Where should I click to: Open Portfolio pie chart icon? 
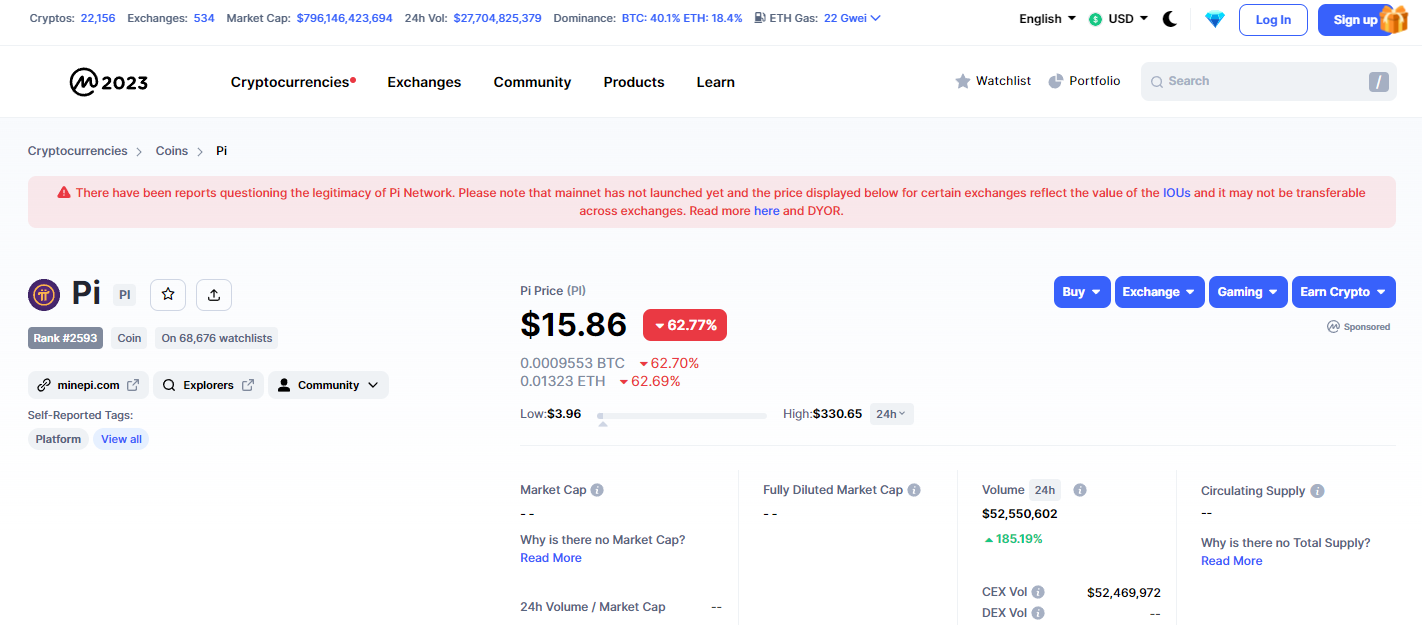[x=1055, y=81]
